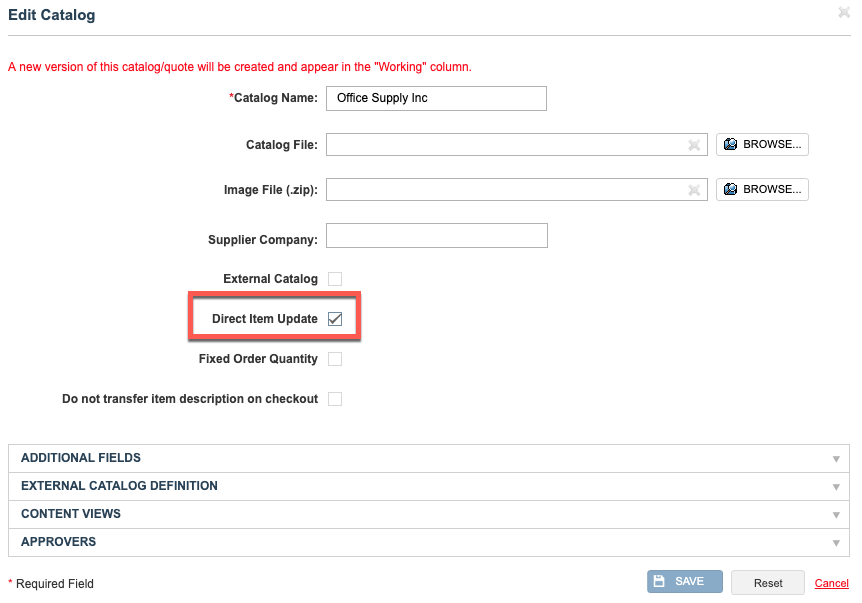Clear the Catalog File field with X icon
862x603 pixels.
point(694,145)
